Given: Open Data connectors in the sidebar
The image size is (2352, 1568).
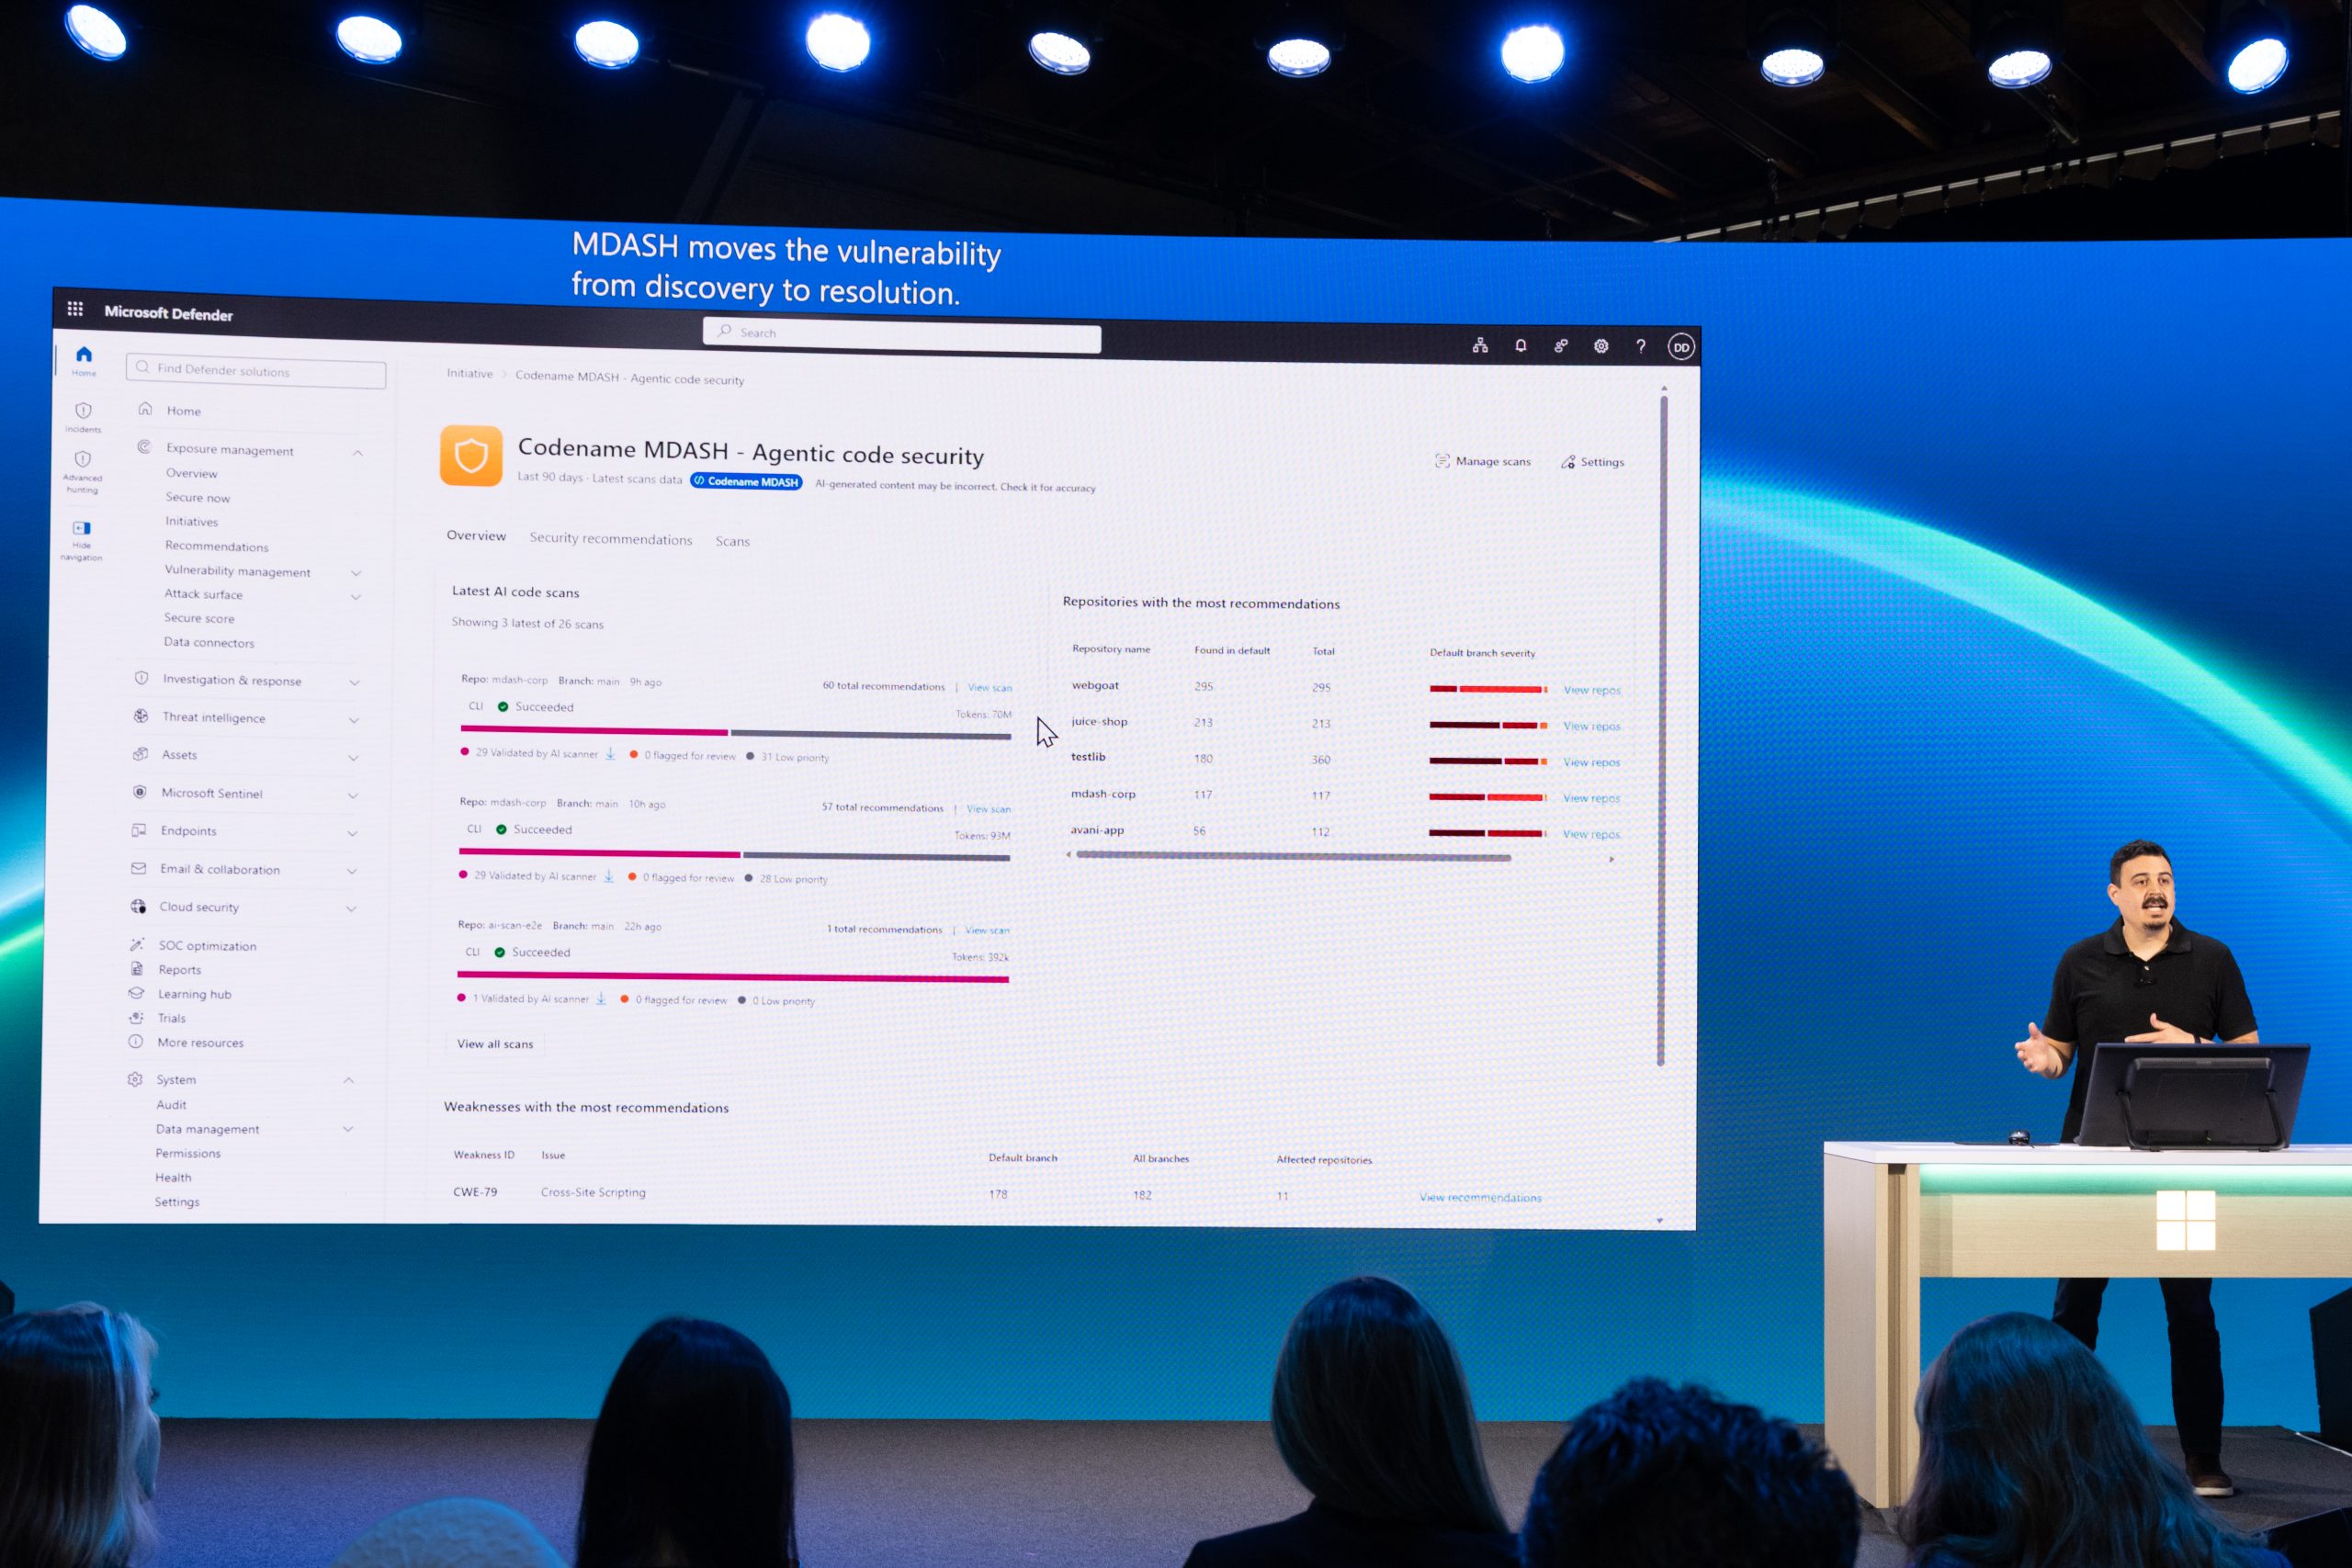Looking at the screenshot, I should 209,642.
